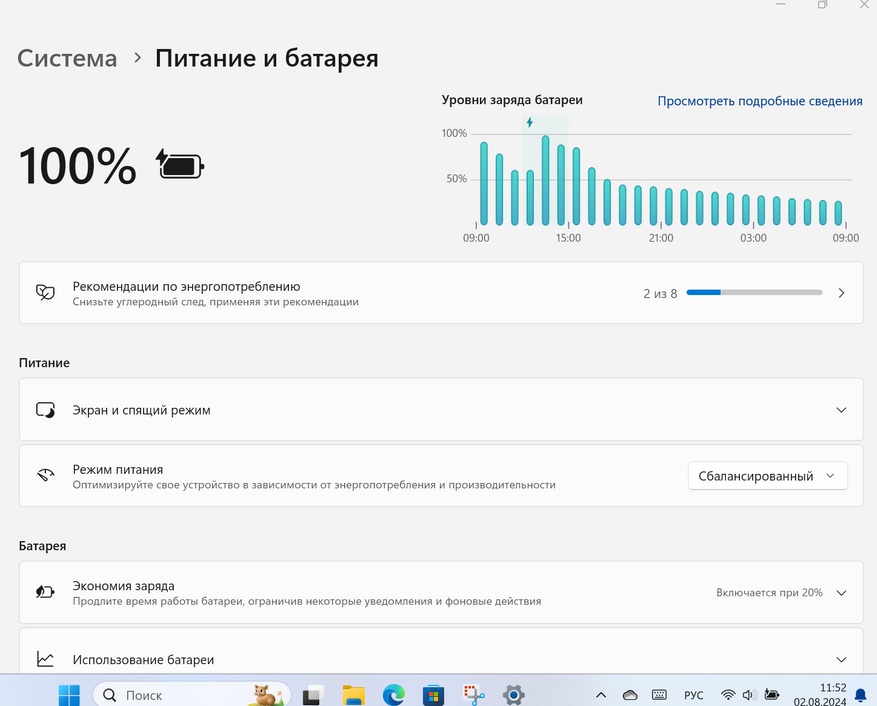The height and width of the screenshot is (706, 877).
Task: Launch Microsoft Edge from the taskbar
Action: point(393,694)
